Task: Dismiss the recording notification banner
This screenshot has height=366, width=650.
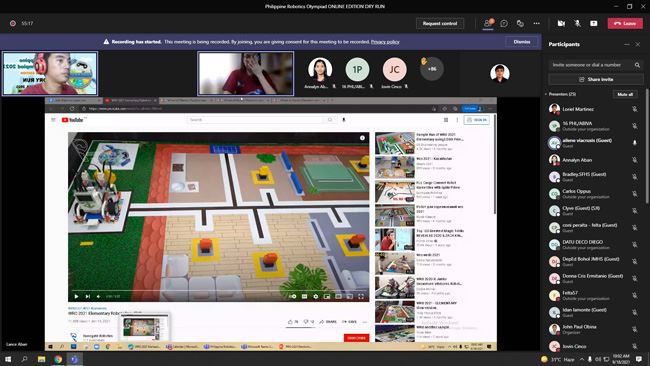Action: point(521,42)
